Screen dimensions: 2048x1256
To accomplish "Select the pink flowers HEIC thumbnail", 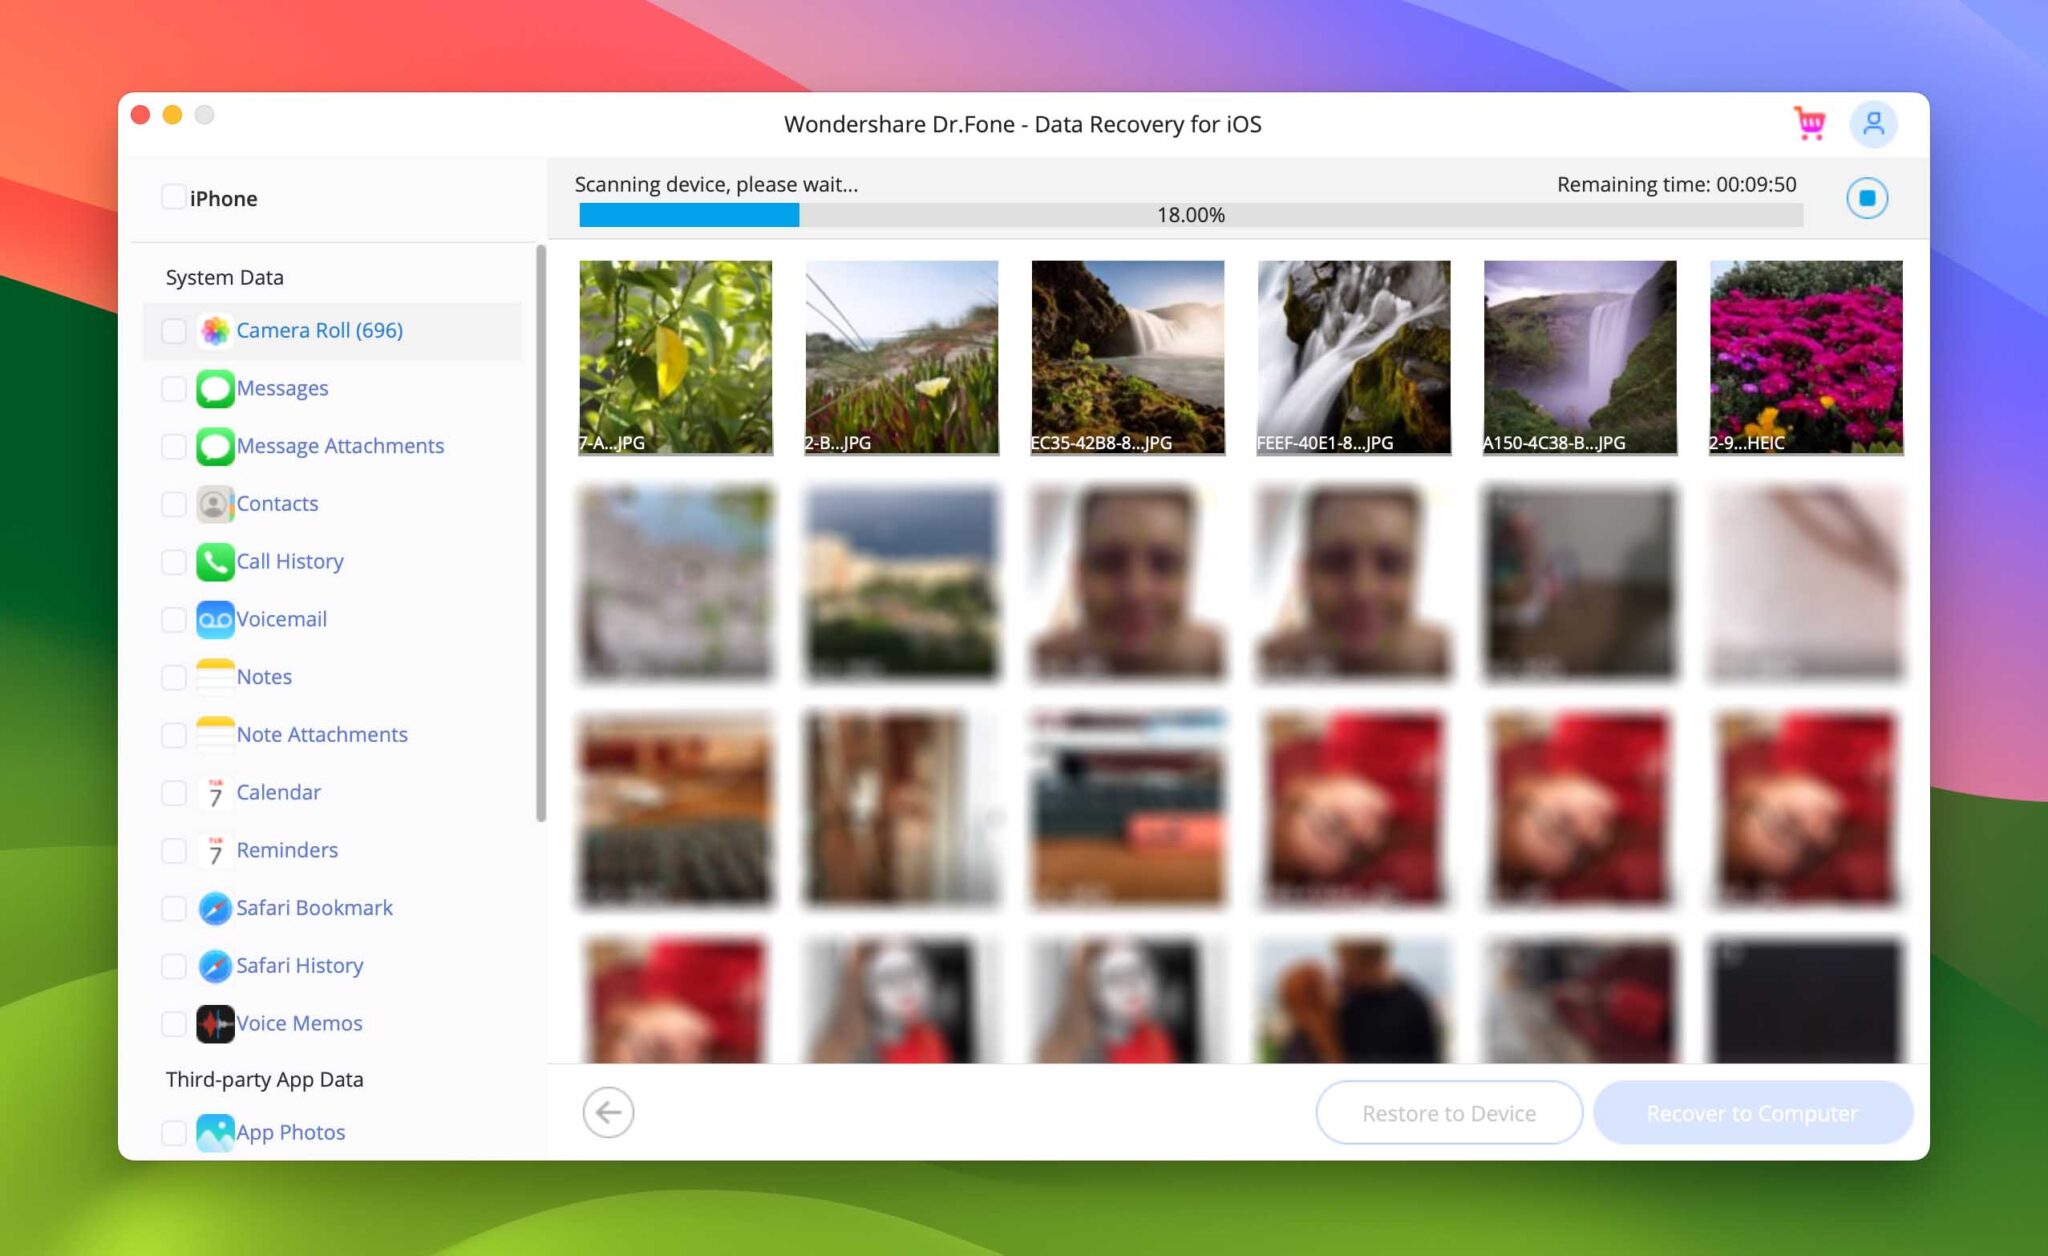I will pos(1805,357).
